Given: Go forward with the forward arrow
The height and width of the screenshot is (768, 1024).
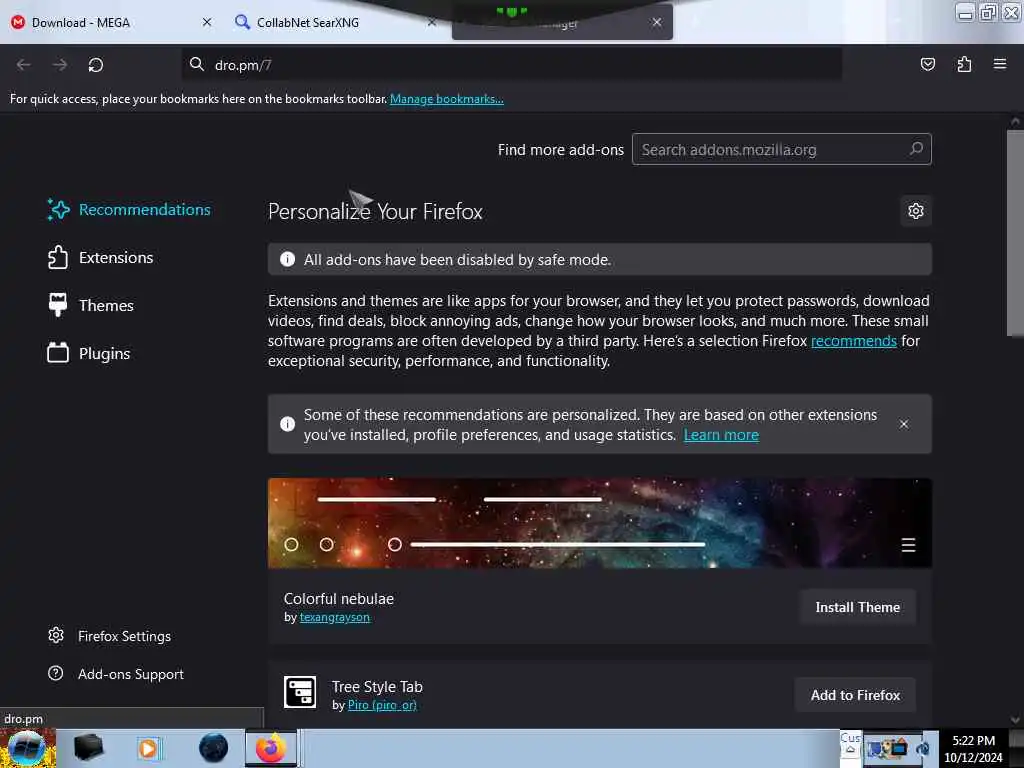Looking at the screenshot, I should coord(60,65).
